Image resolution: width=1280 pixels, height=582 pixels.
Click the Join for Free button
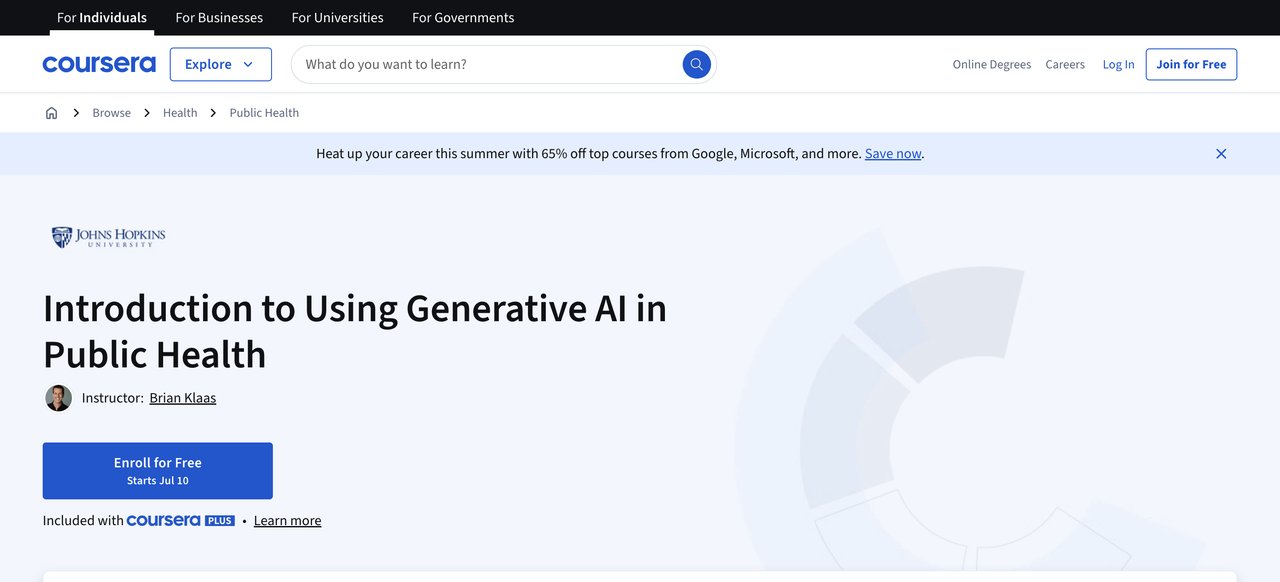(x=1191, y=64)
